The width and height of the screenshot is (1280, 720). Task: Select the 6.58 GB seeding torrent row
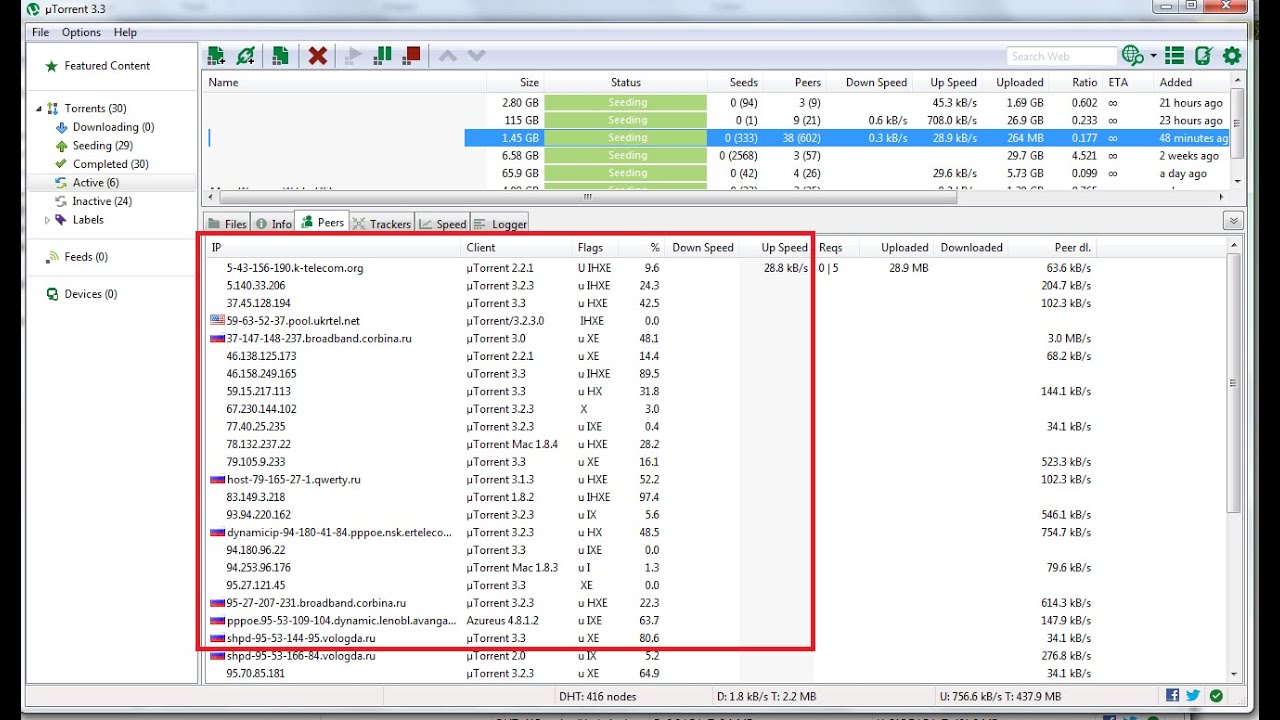click(716, 156)
